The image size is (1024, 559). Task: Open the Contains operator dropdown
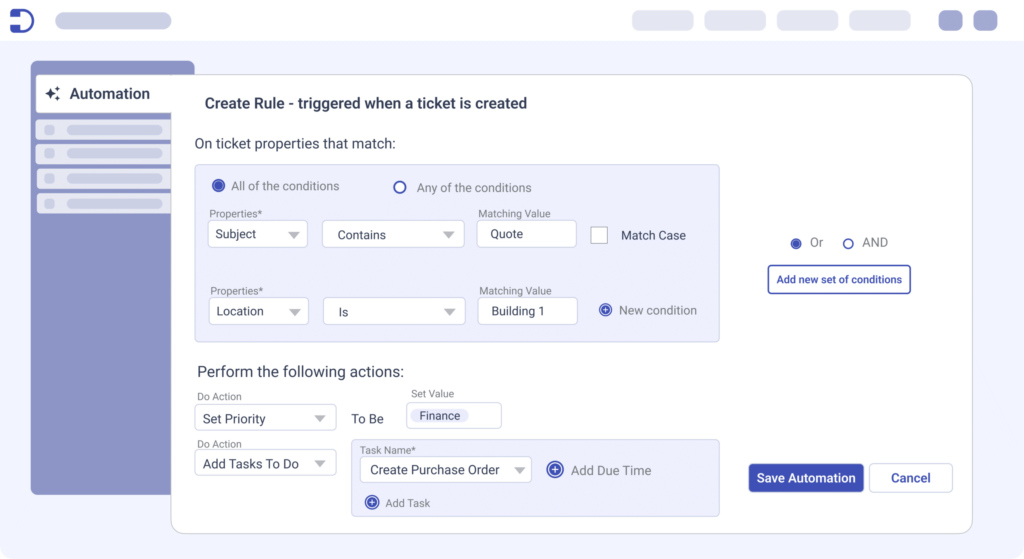pos(393,235)
